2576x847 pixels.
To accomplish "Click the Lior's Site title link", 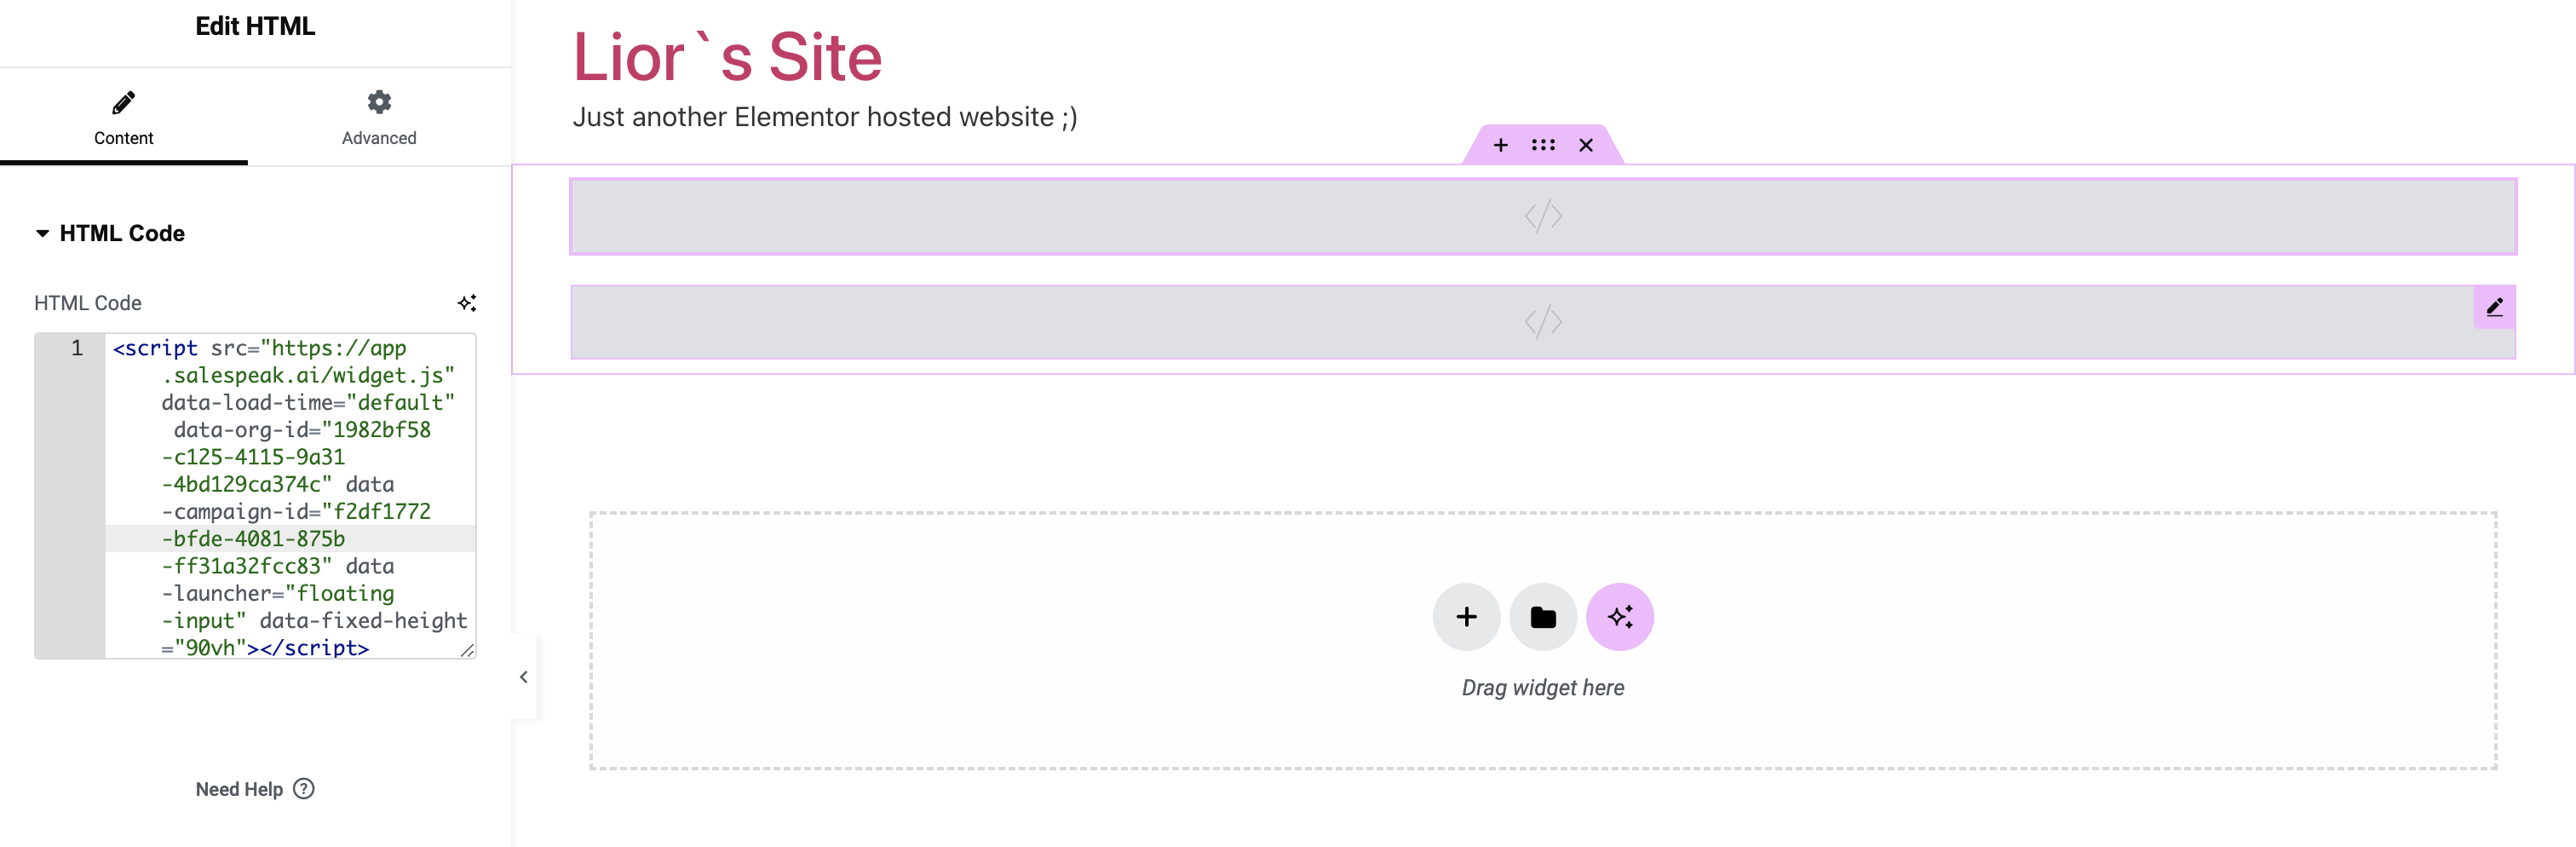I will (x=727, y=57).
